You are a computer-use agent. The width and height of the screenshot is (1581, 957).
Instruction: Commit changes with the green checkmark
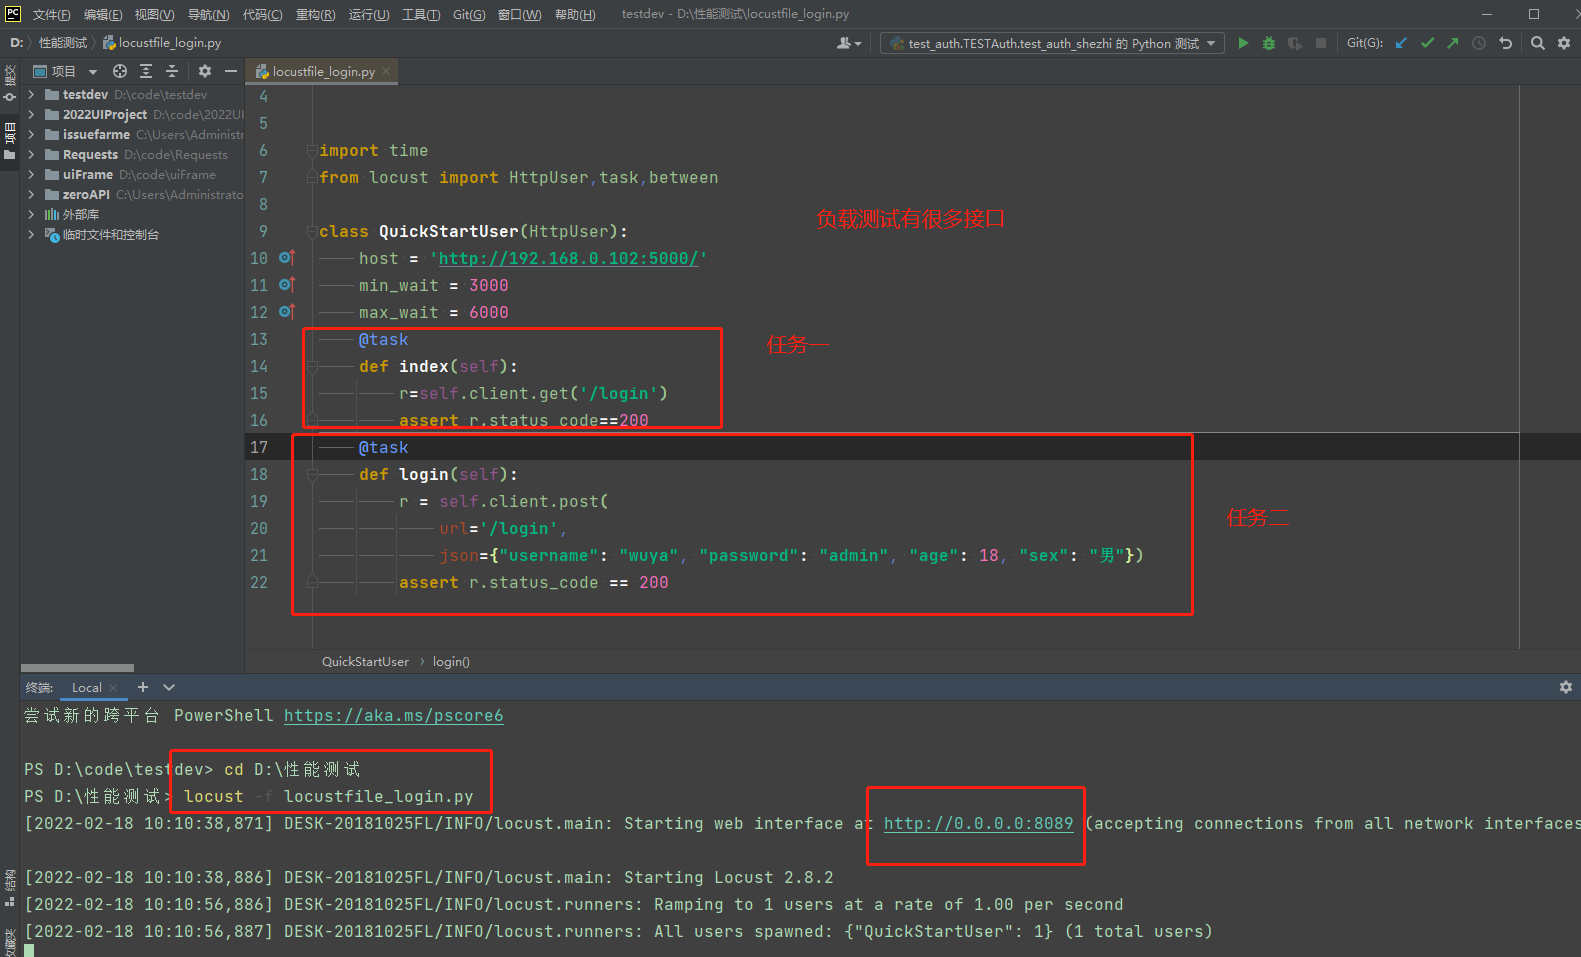click(x=1427, y=43)
